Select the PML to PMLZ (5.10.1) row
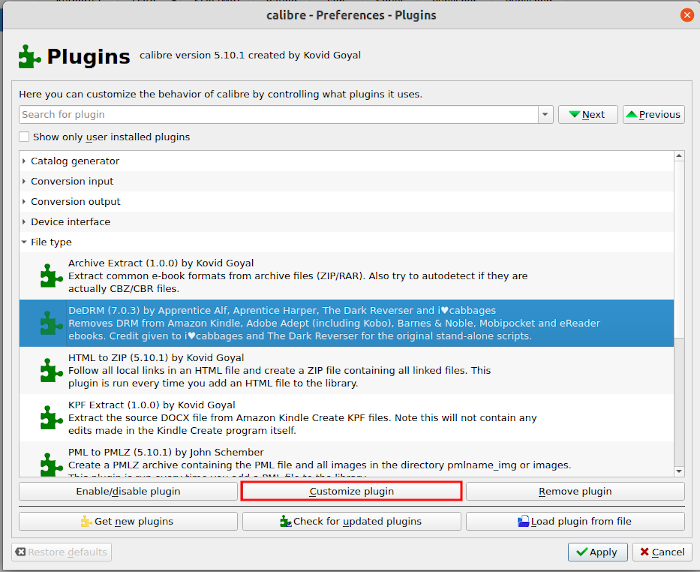The height and width of the screenshot is (572, 700). [x=346, y=459]
